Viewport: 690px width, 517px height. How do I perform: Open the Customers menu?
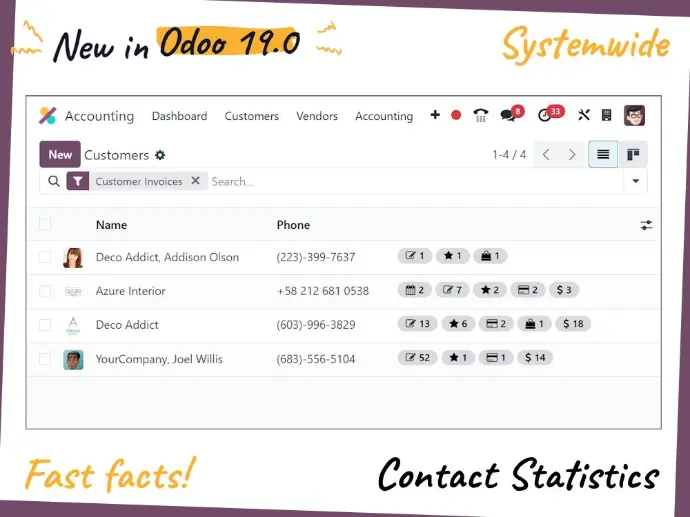252,116
